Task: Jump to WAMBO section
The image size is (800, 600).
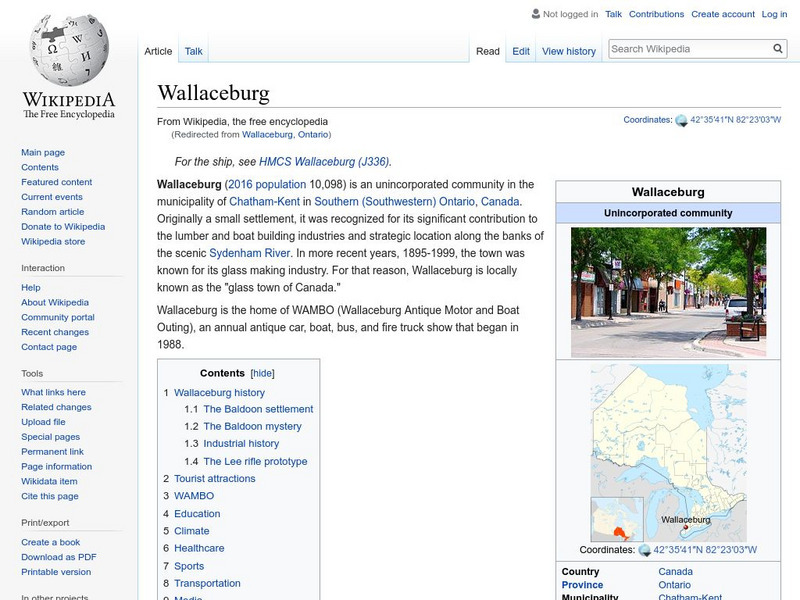Action: point(194,495)
